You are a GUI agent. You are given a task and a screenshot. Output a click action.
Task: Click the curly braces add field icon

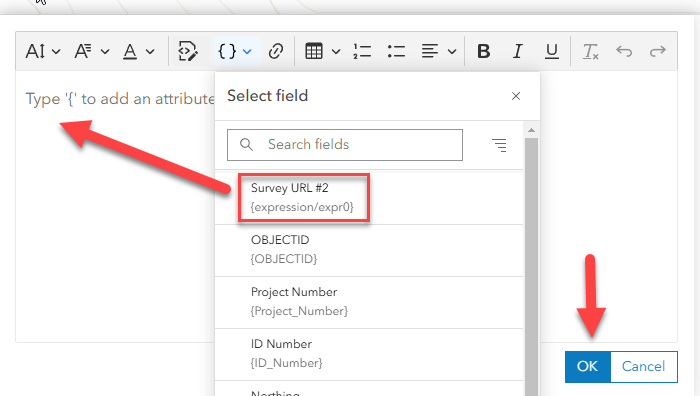coord(227,51)
